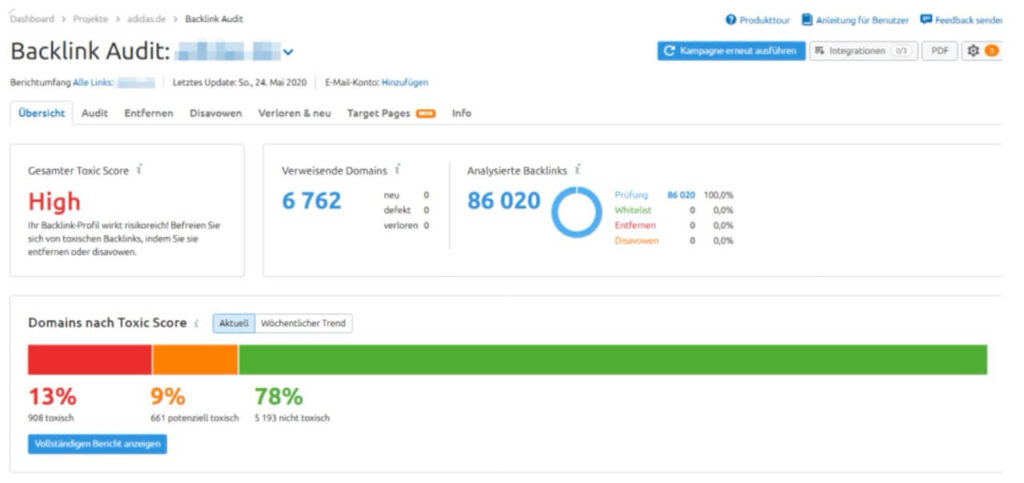
Task: Click the red High score text
Action: [54, 202]
